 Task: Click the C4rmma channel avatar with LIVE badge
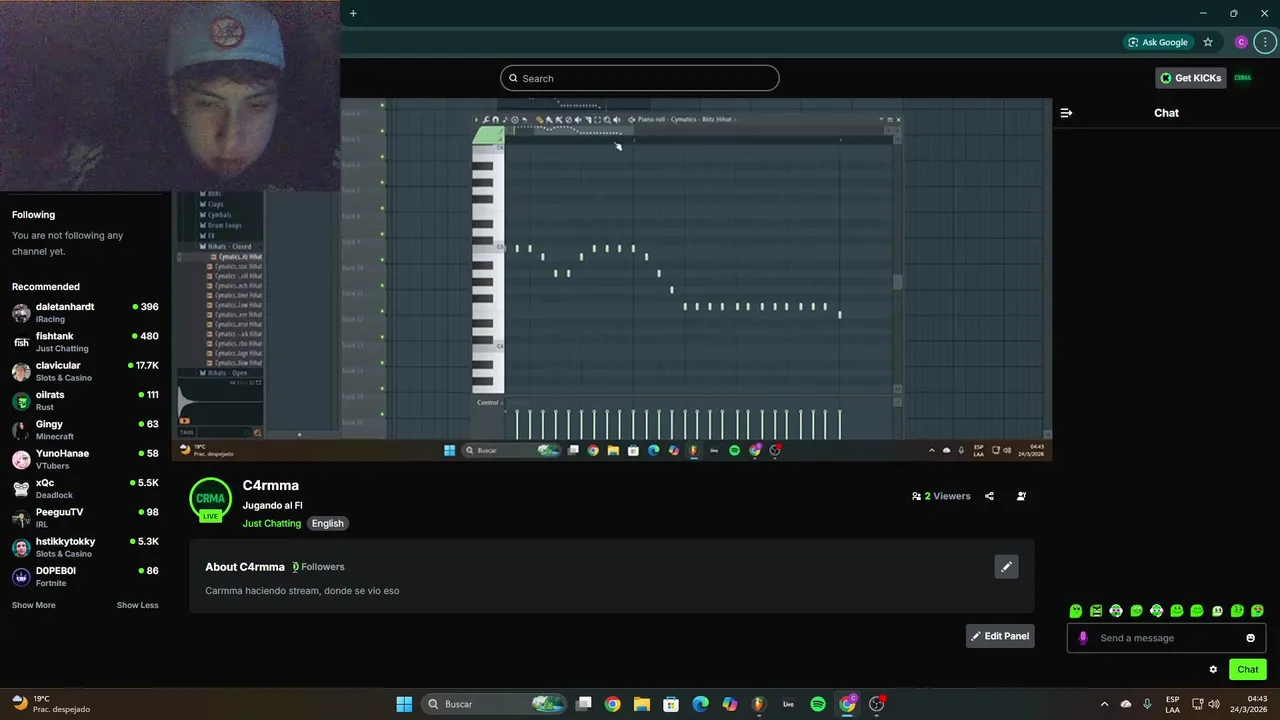tap(210, 500)
